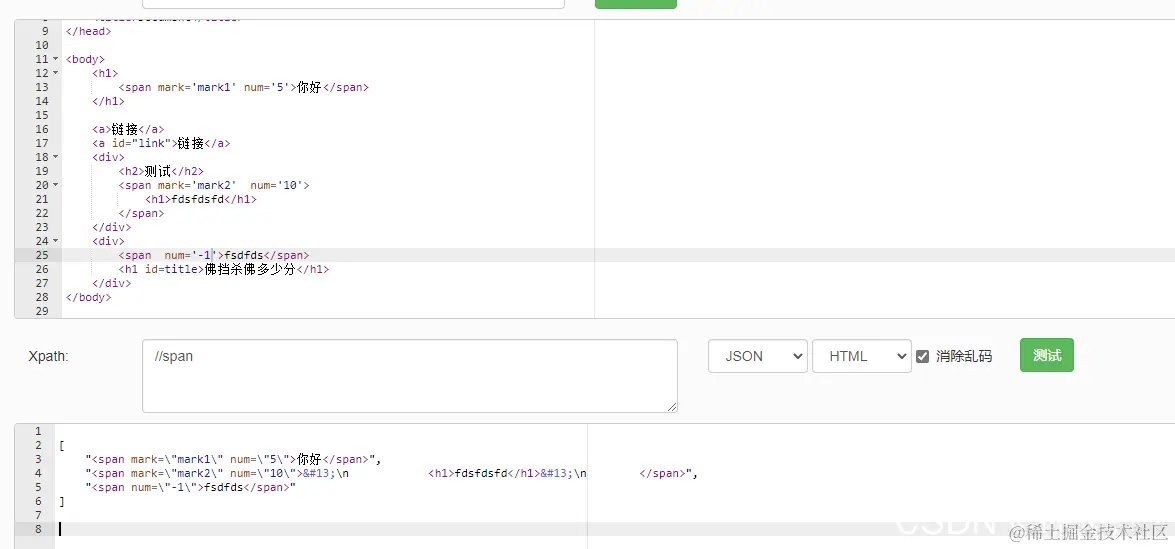
Task: Click line number 8 in output editor gutter
Action: click(x=38, y=530)
